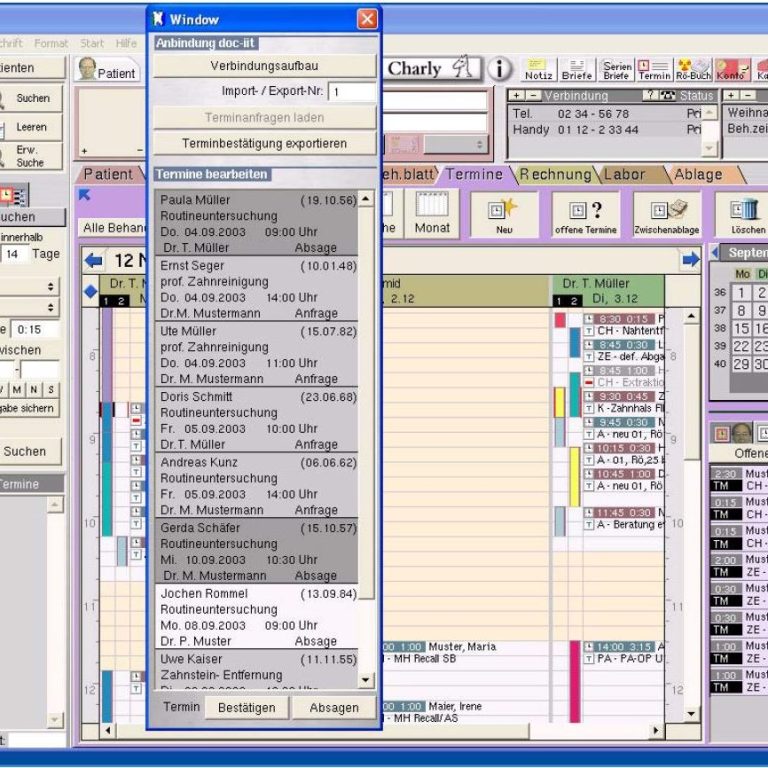Click the Verbindungsaufbau button
Viewport: 768px width, 768px height.
coord(264,66)
